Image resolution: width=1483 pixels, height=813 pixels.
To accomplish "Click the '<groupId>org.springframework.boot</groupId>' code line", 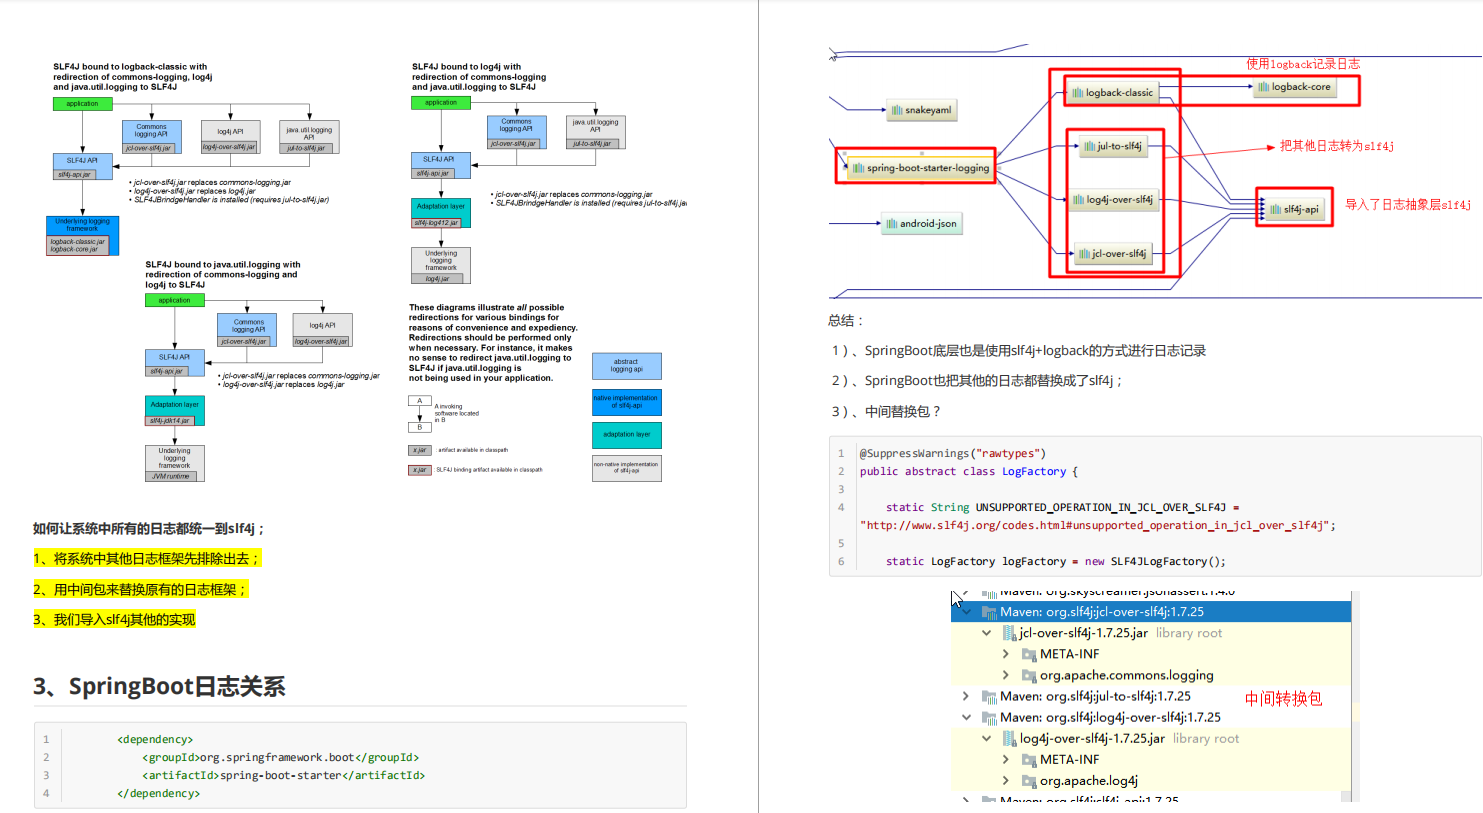I will coord(280,758).
